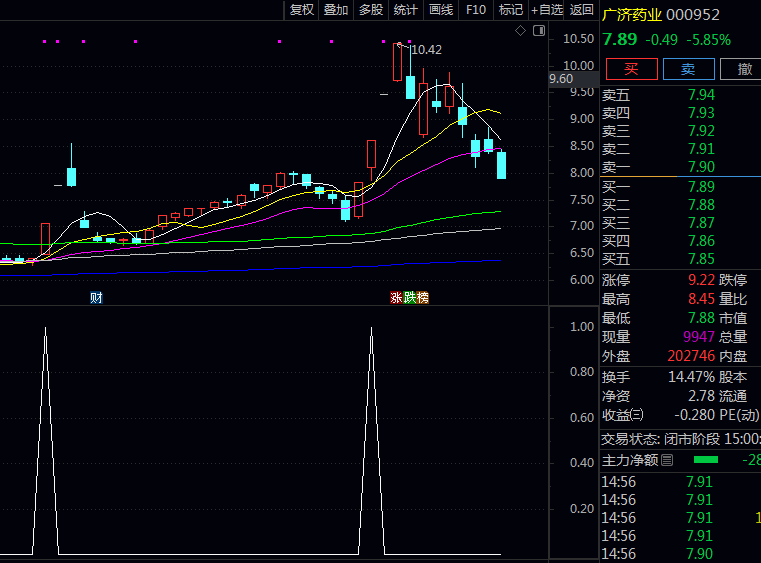This screenshot has height=563, width=761.
Task: Open the 叠加 overlay menu
Action: [336, 10]
